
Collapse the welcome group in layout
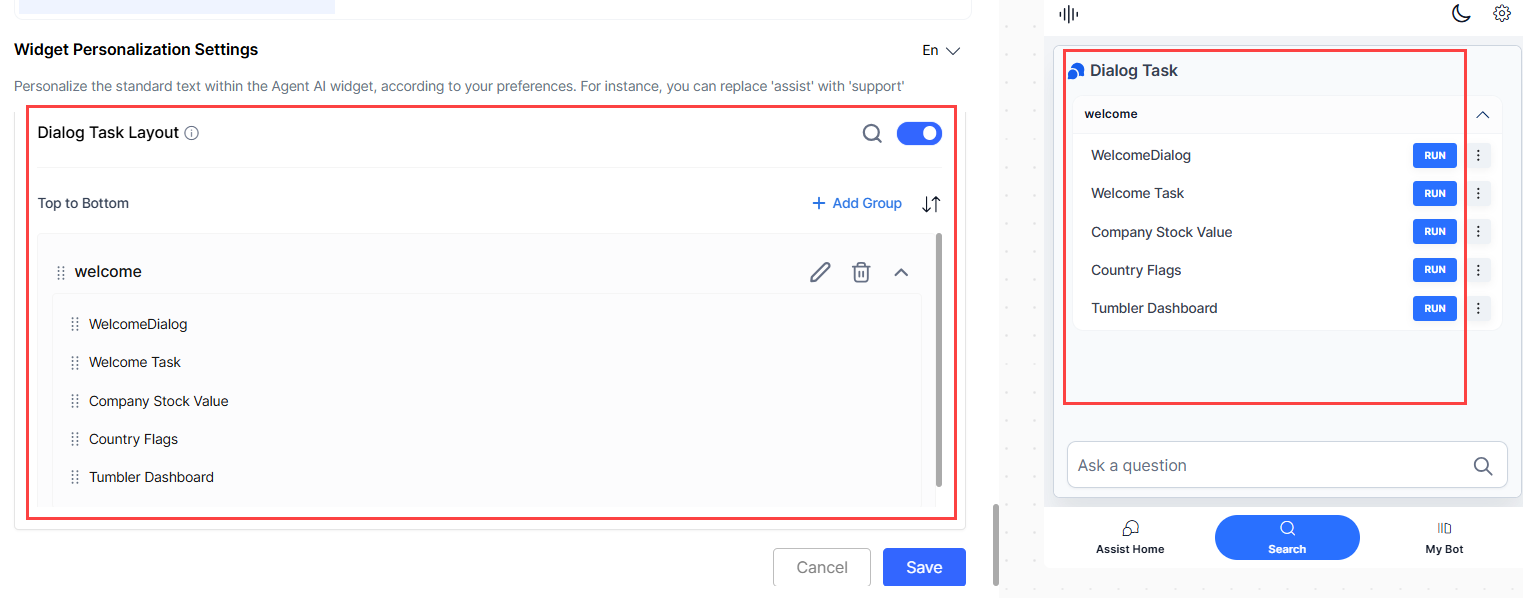901,272
